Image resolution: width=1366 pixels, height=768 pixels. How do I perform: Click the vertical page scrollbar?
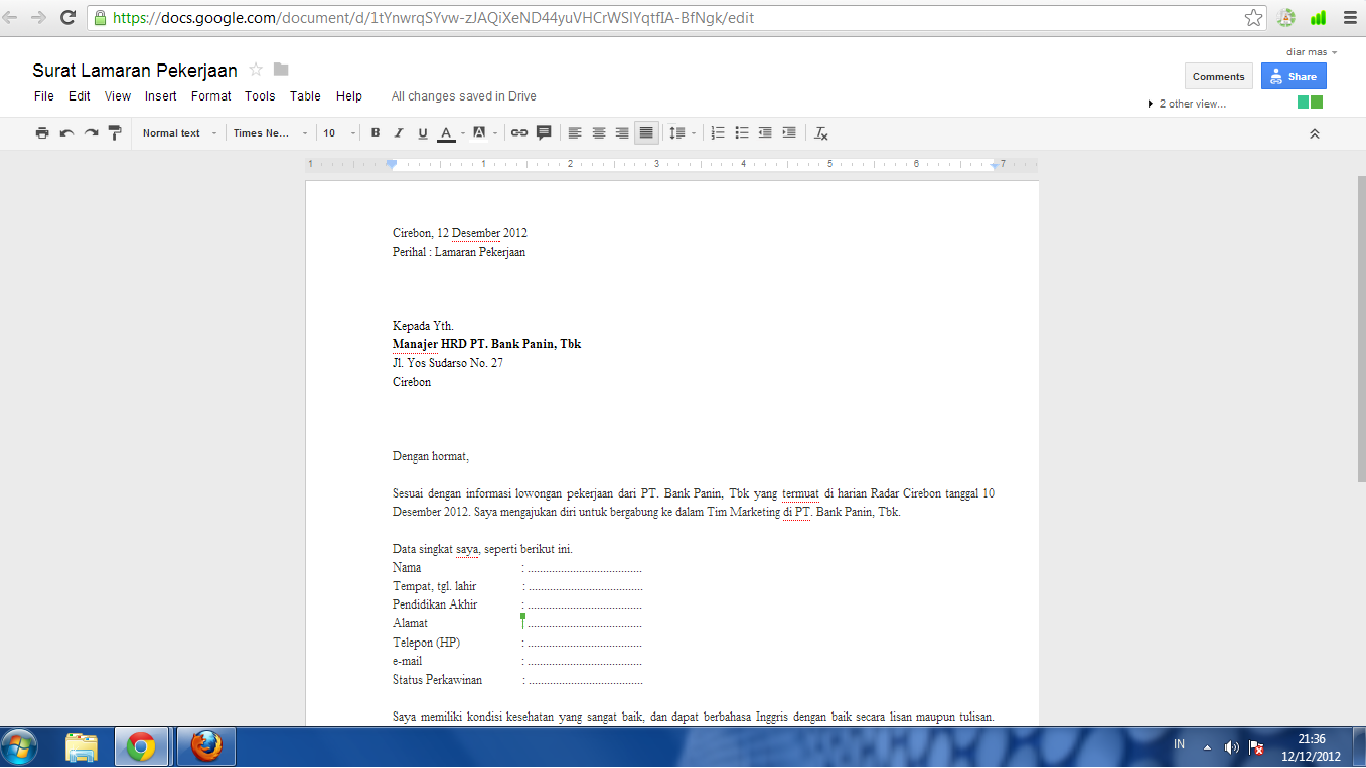pyautogui.click(x=1360, y=330)
